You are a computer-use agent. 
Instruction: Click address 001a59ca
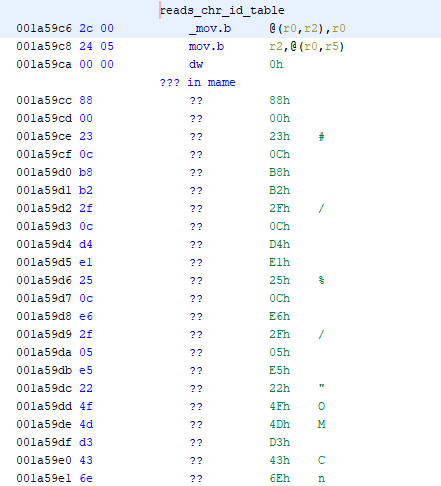44,65
